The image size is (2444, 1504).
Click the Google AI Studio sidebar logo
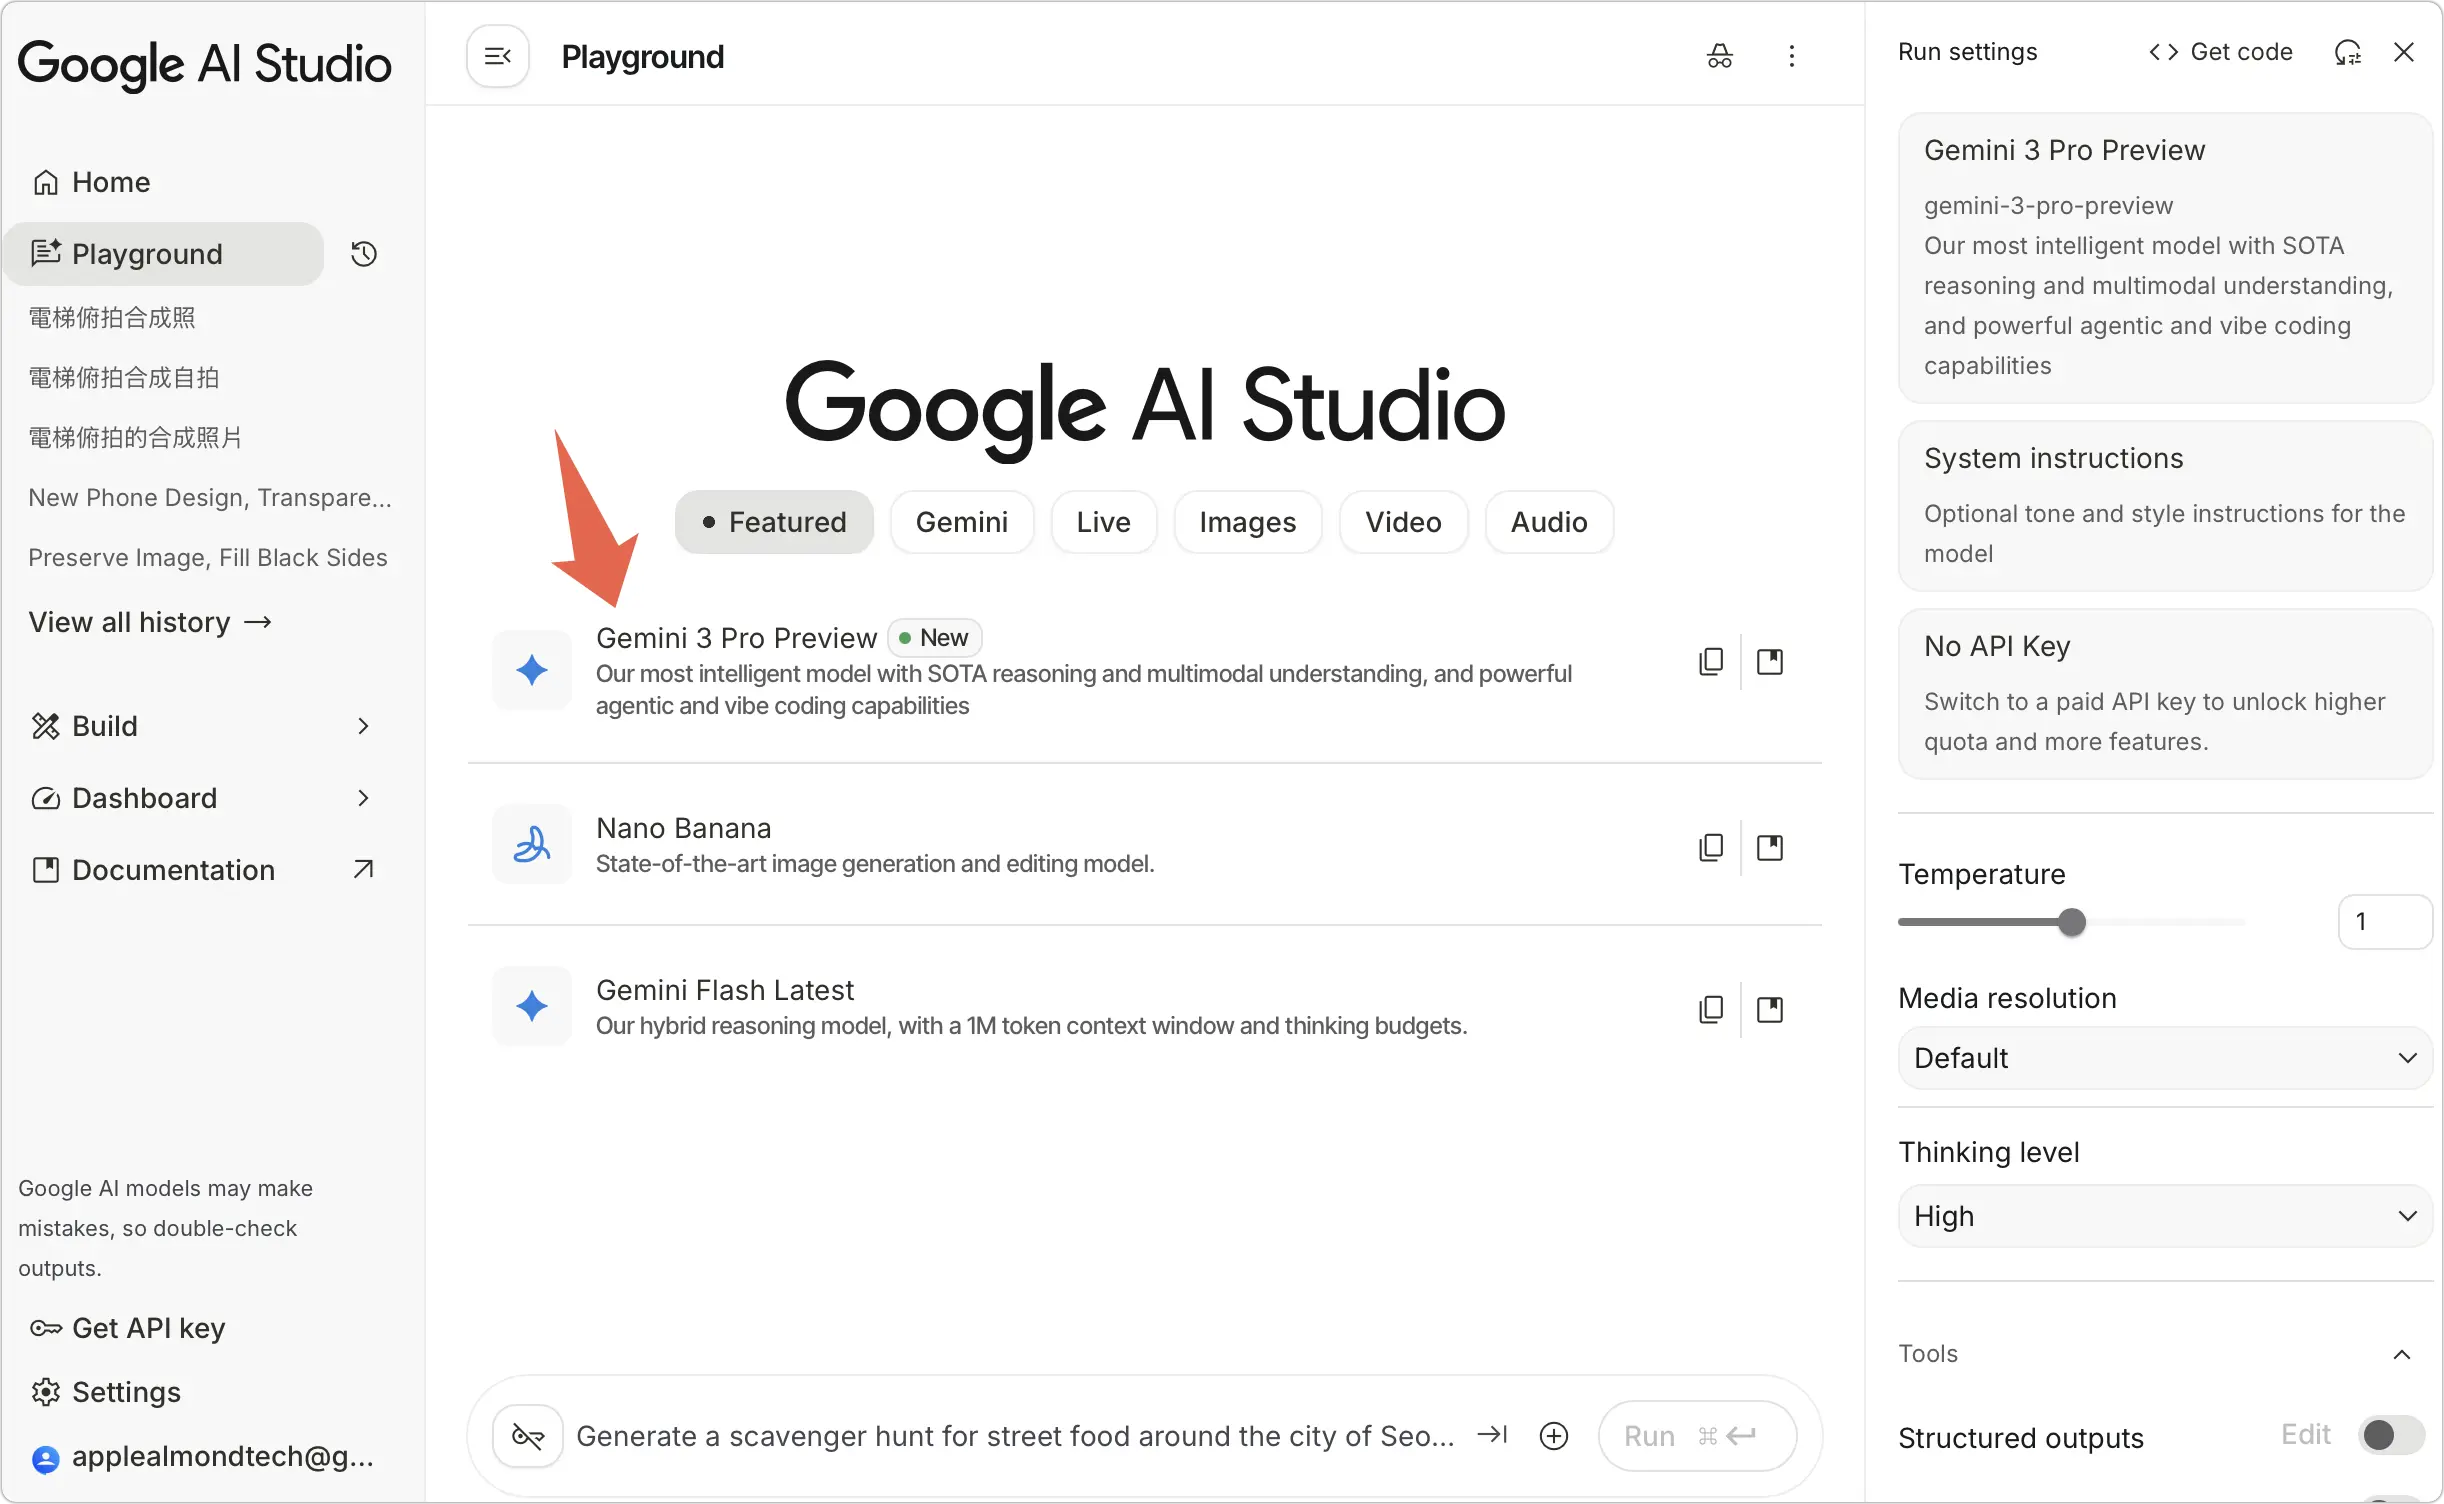205,64
